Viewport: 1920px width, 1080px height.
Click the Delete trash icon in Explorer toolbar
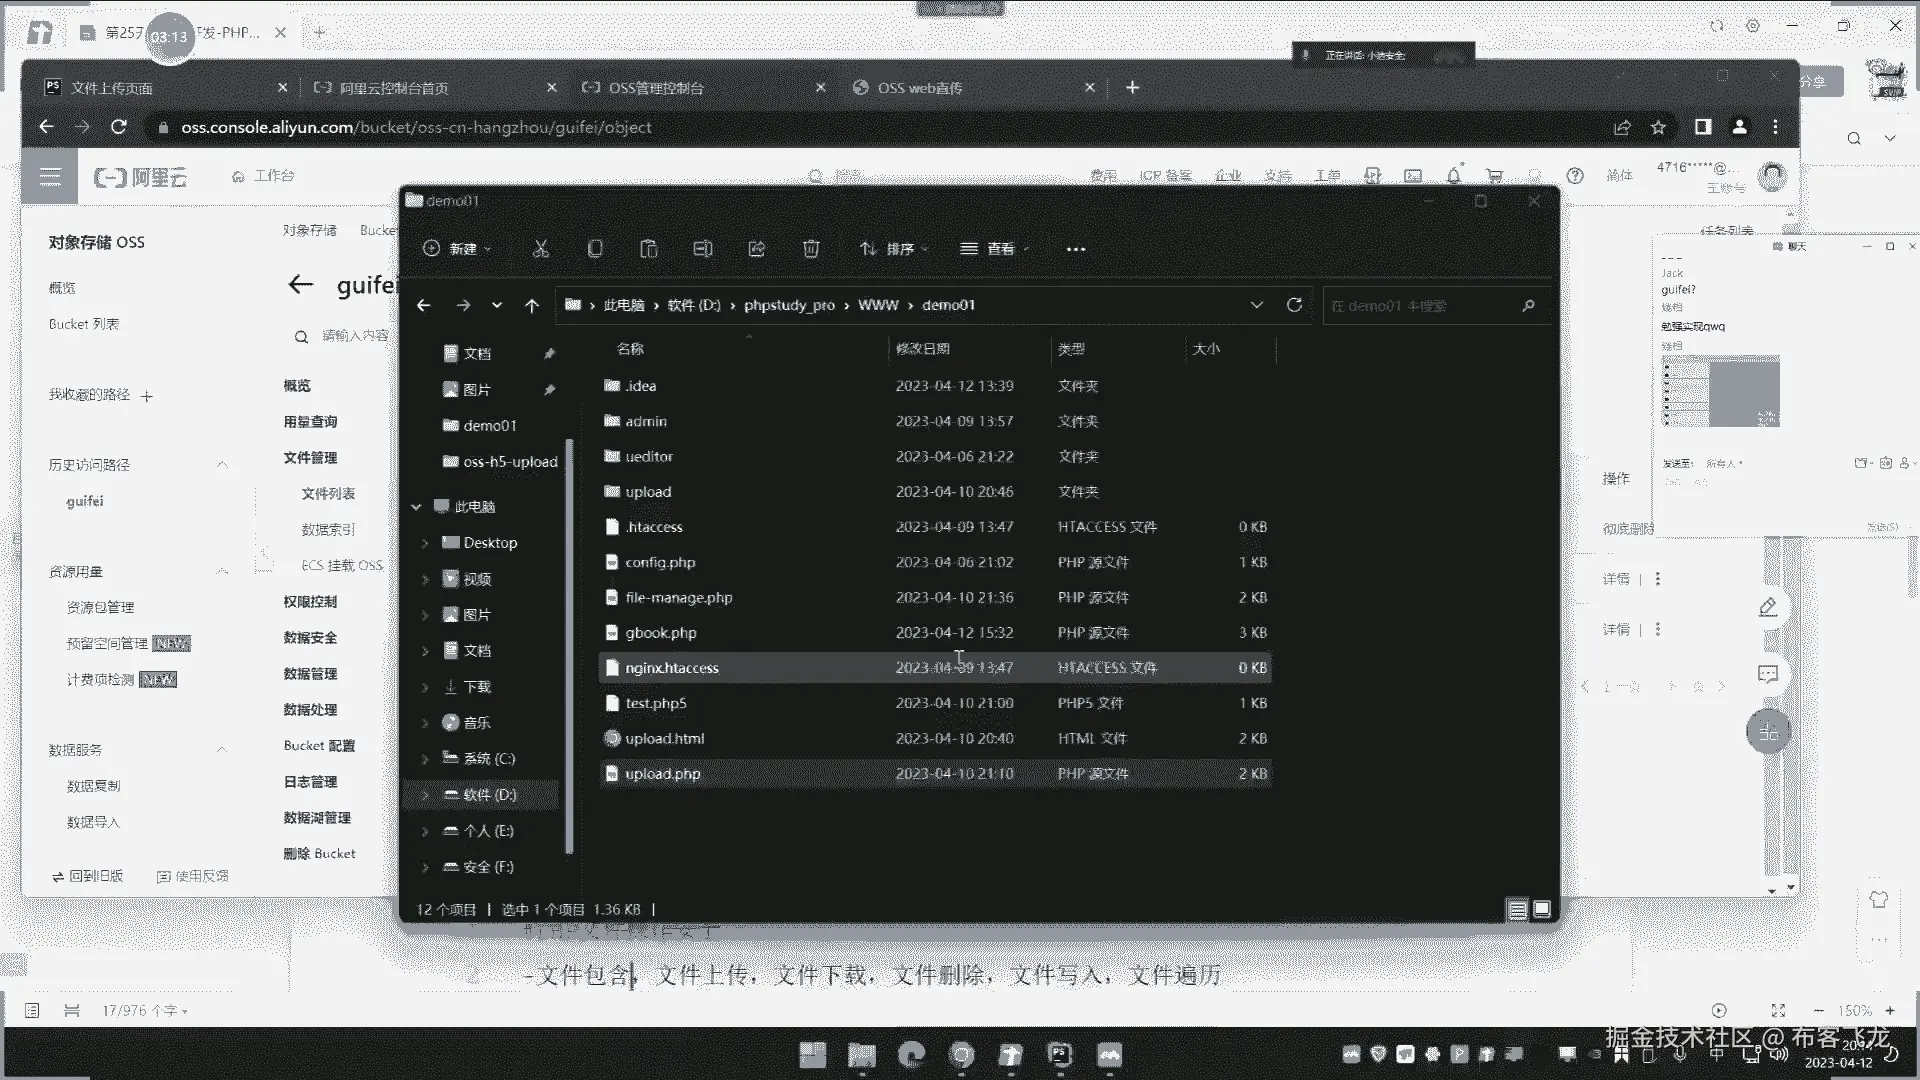[x=811, y=249]
